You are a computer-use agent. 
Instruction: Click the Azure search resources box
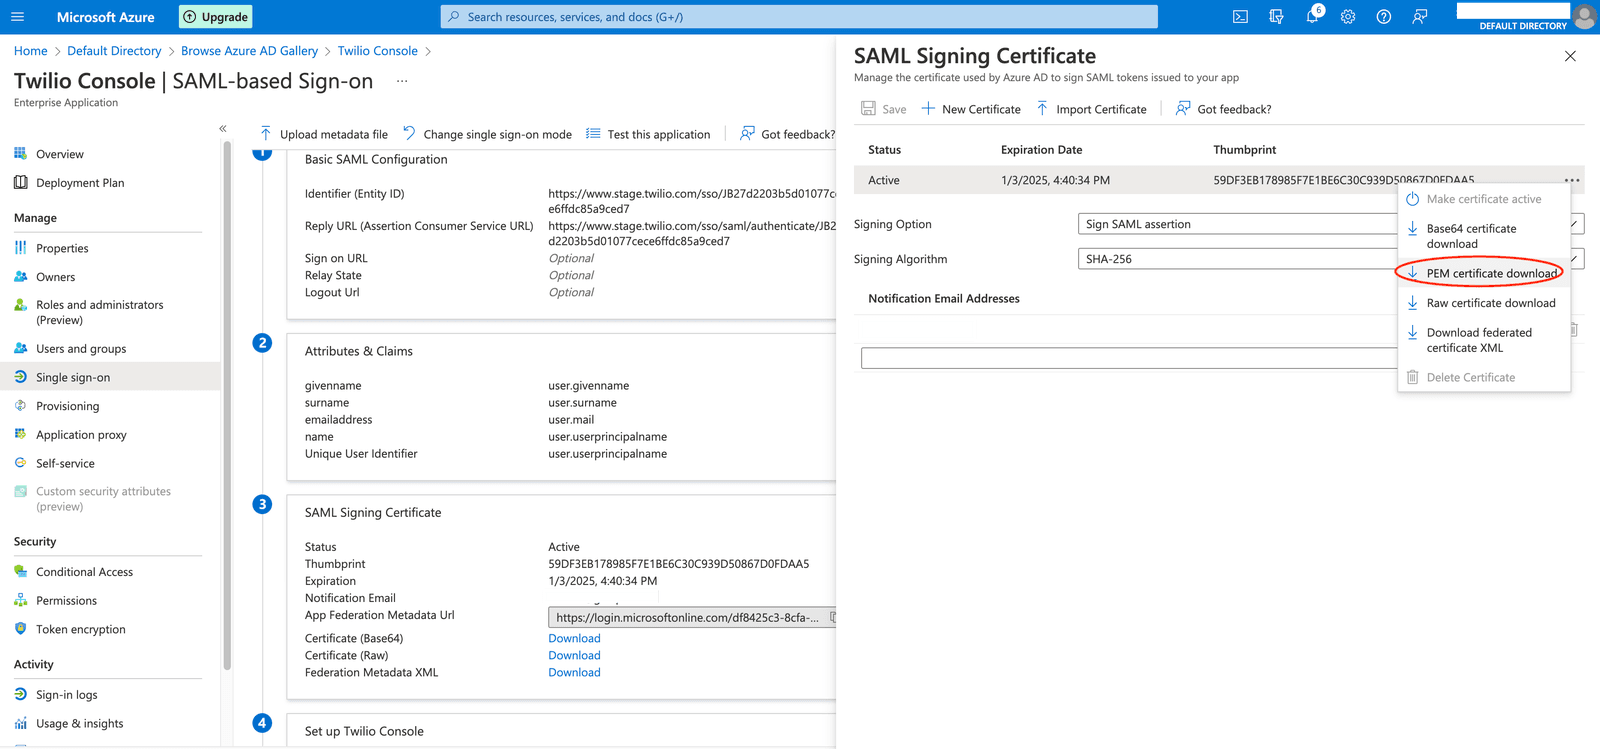799,17
